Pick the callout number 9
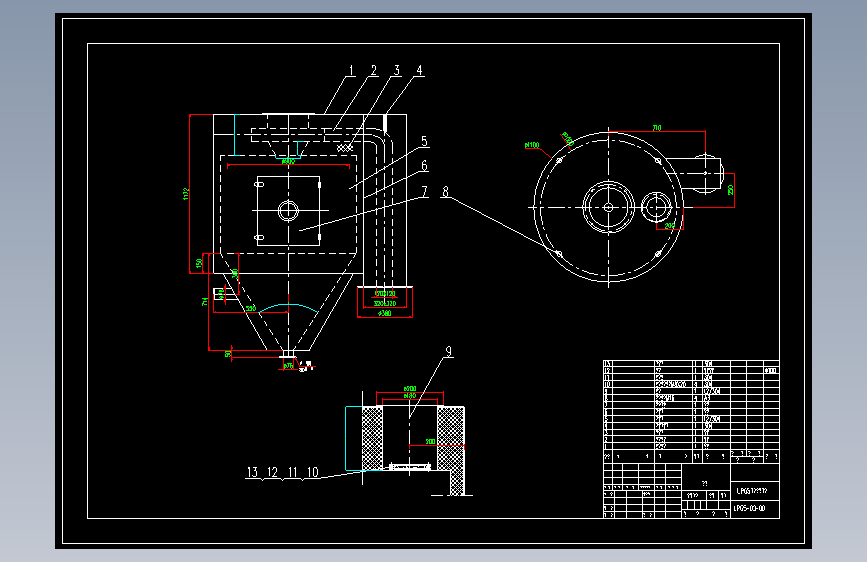 pos(448,351)
